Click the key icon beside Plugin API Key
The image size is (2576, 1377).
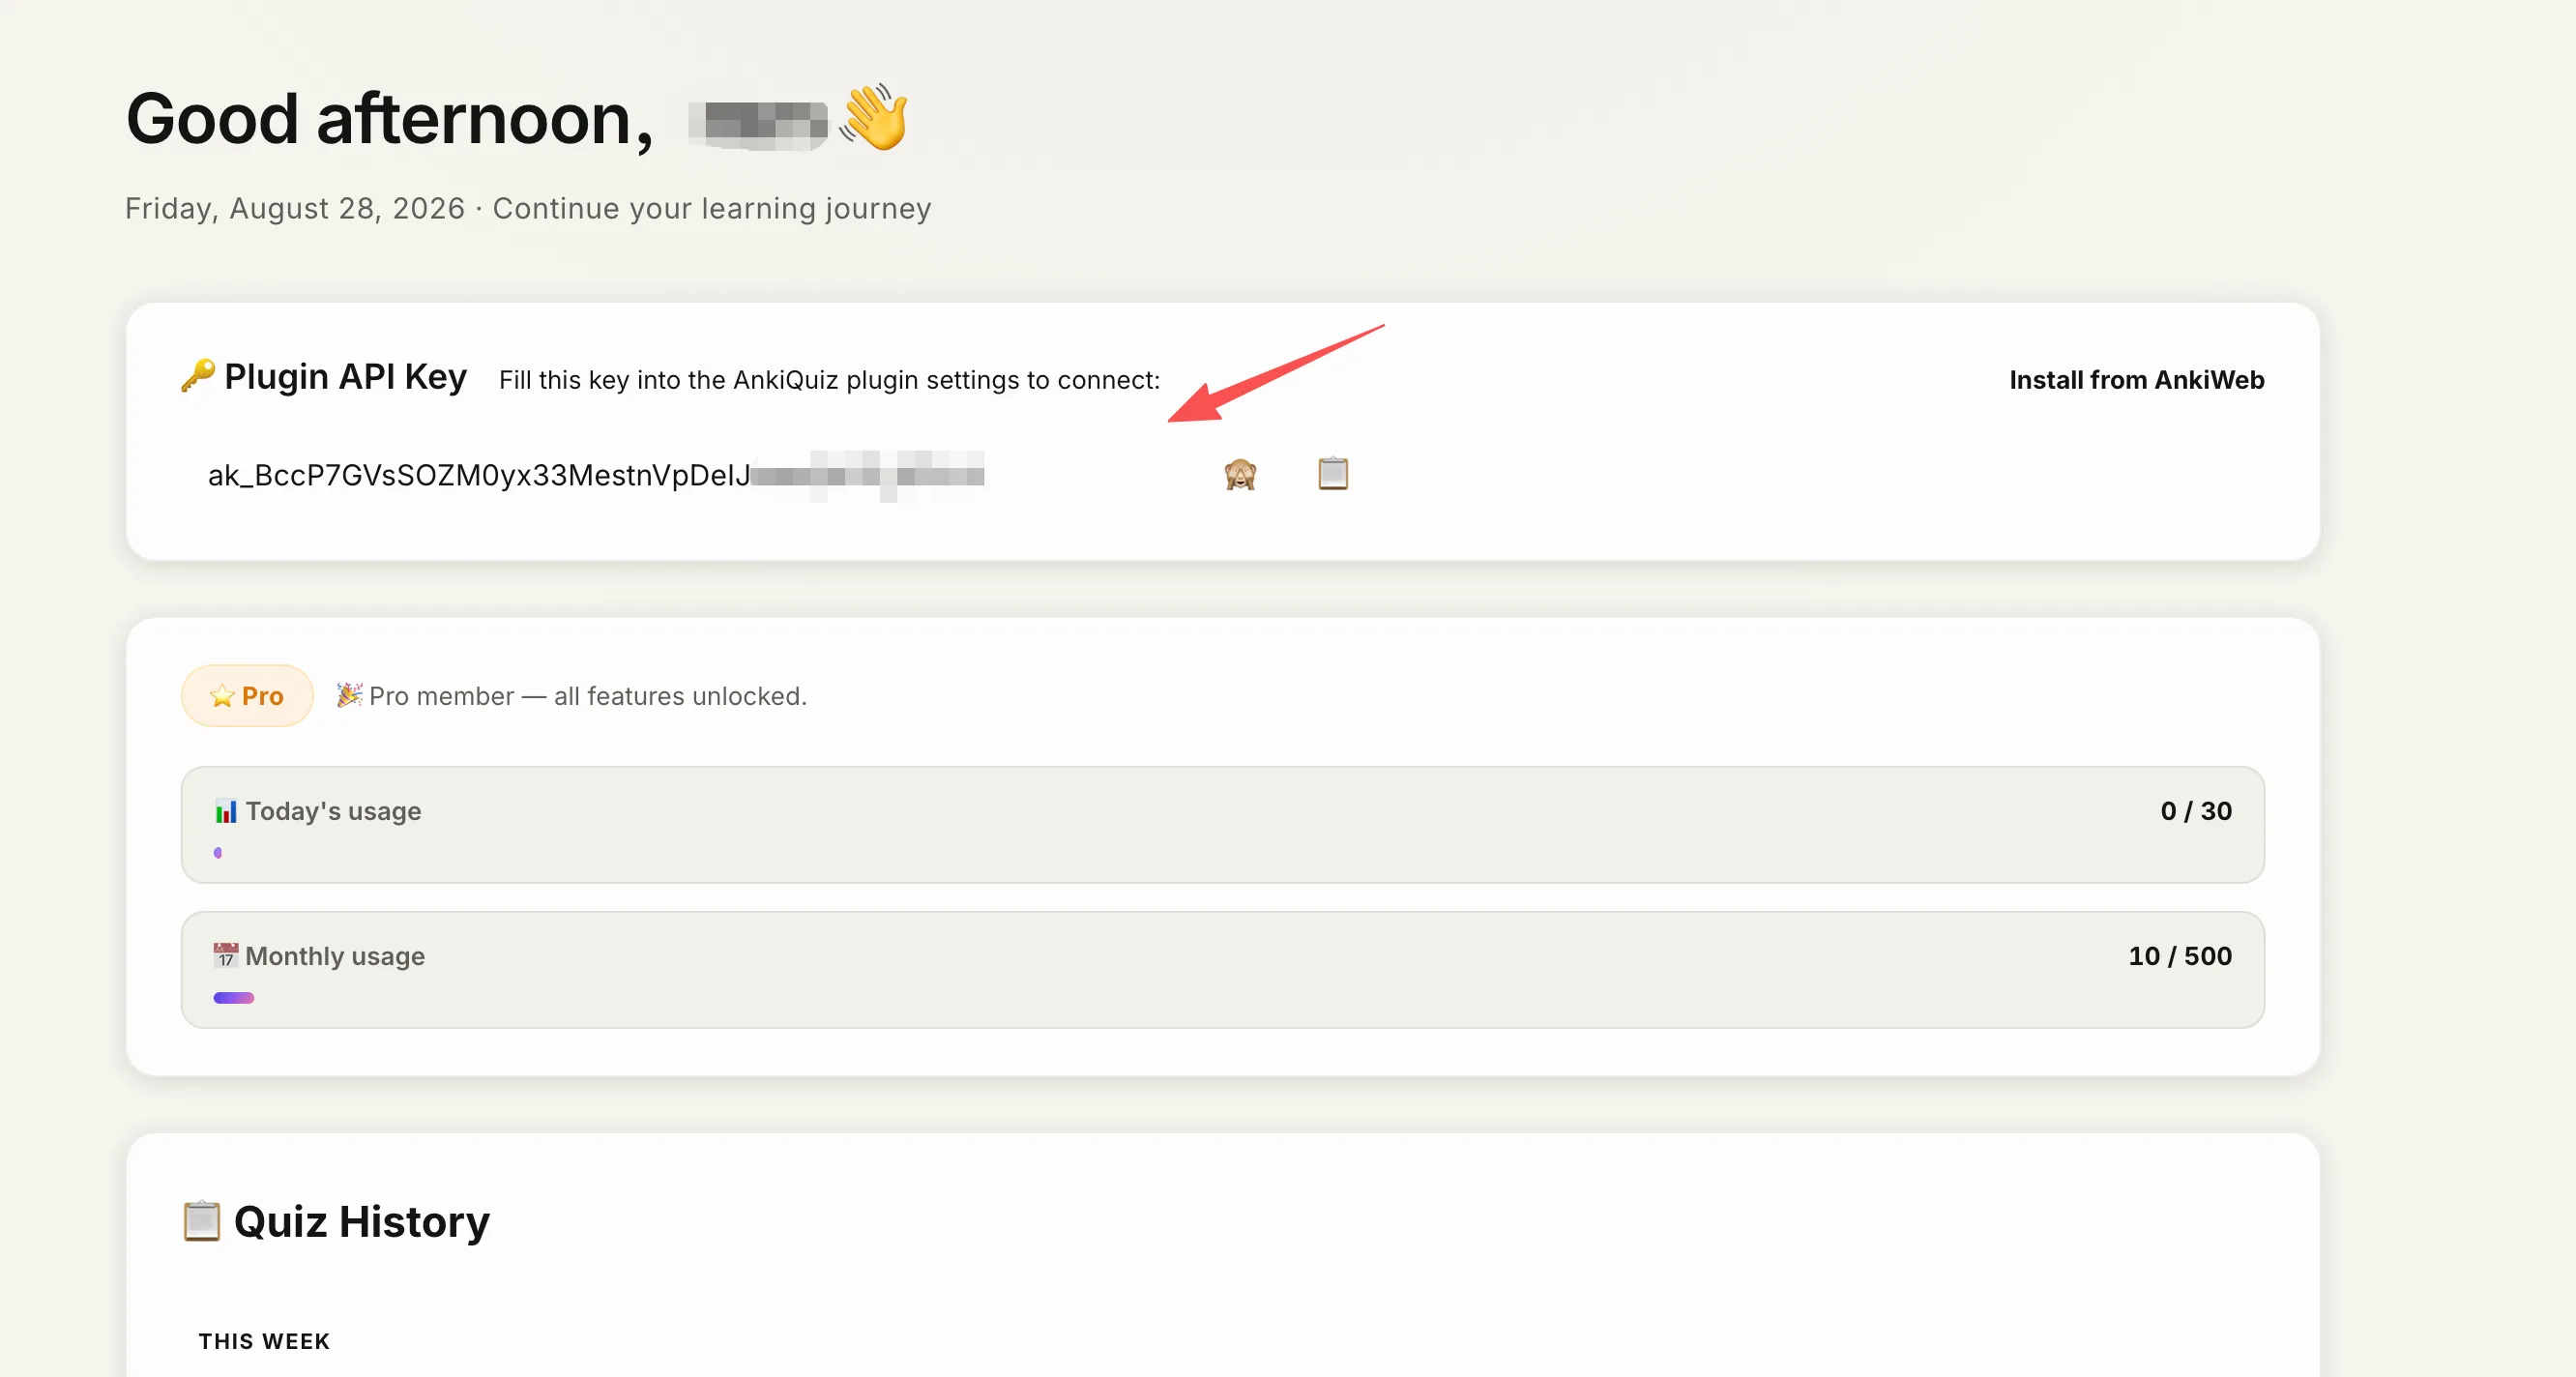tap(198, 376)
